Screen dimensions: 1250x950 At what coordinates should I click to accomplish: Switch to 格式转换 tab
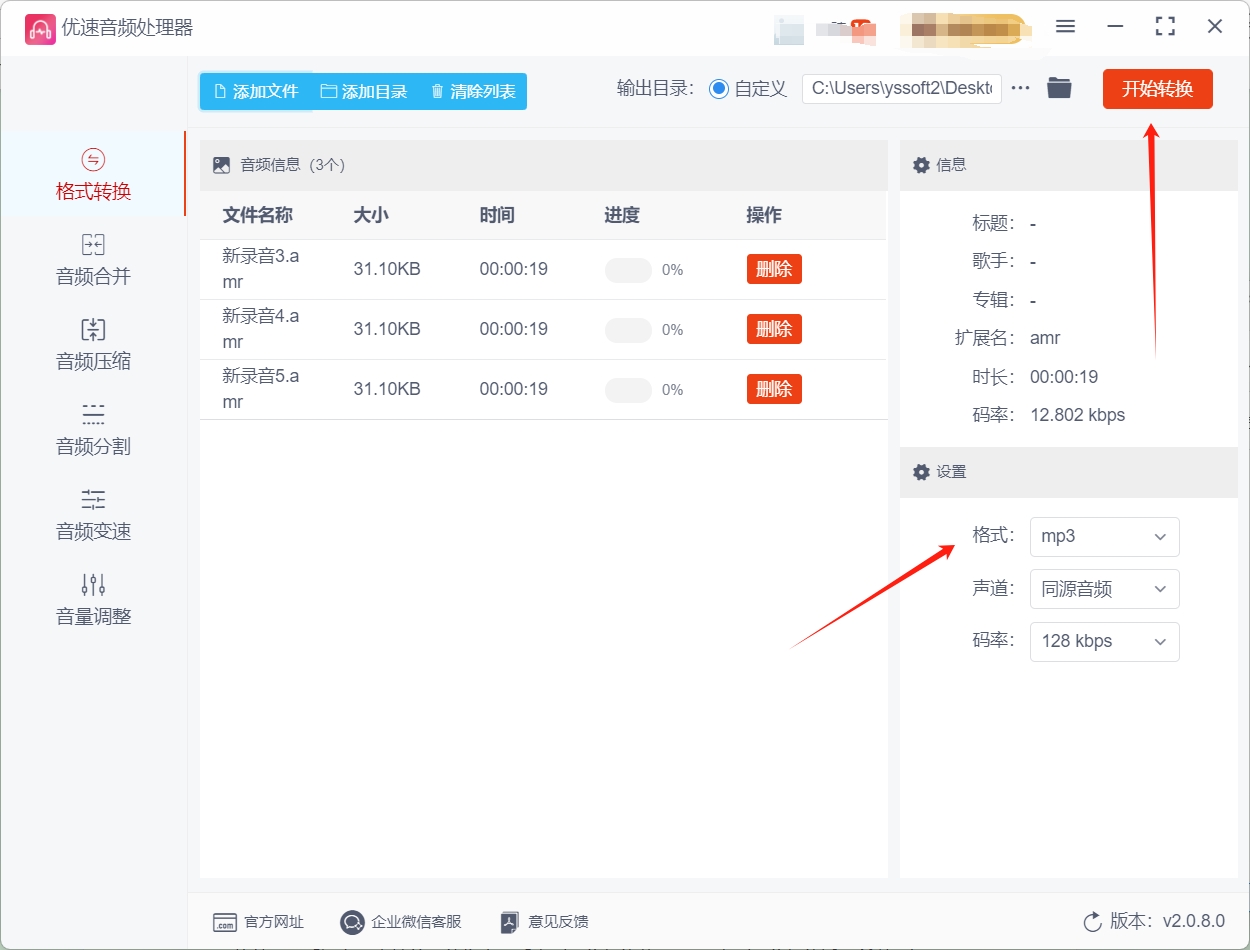tap(93, 174)
